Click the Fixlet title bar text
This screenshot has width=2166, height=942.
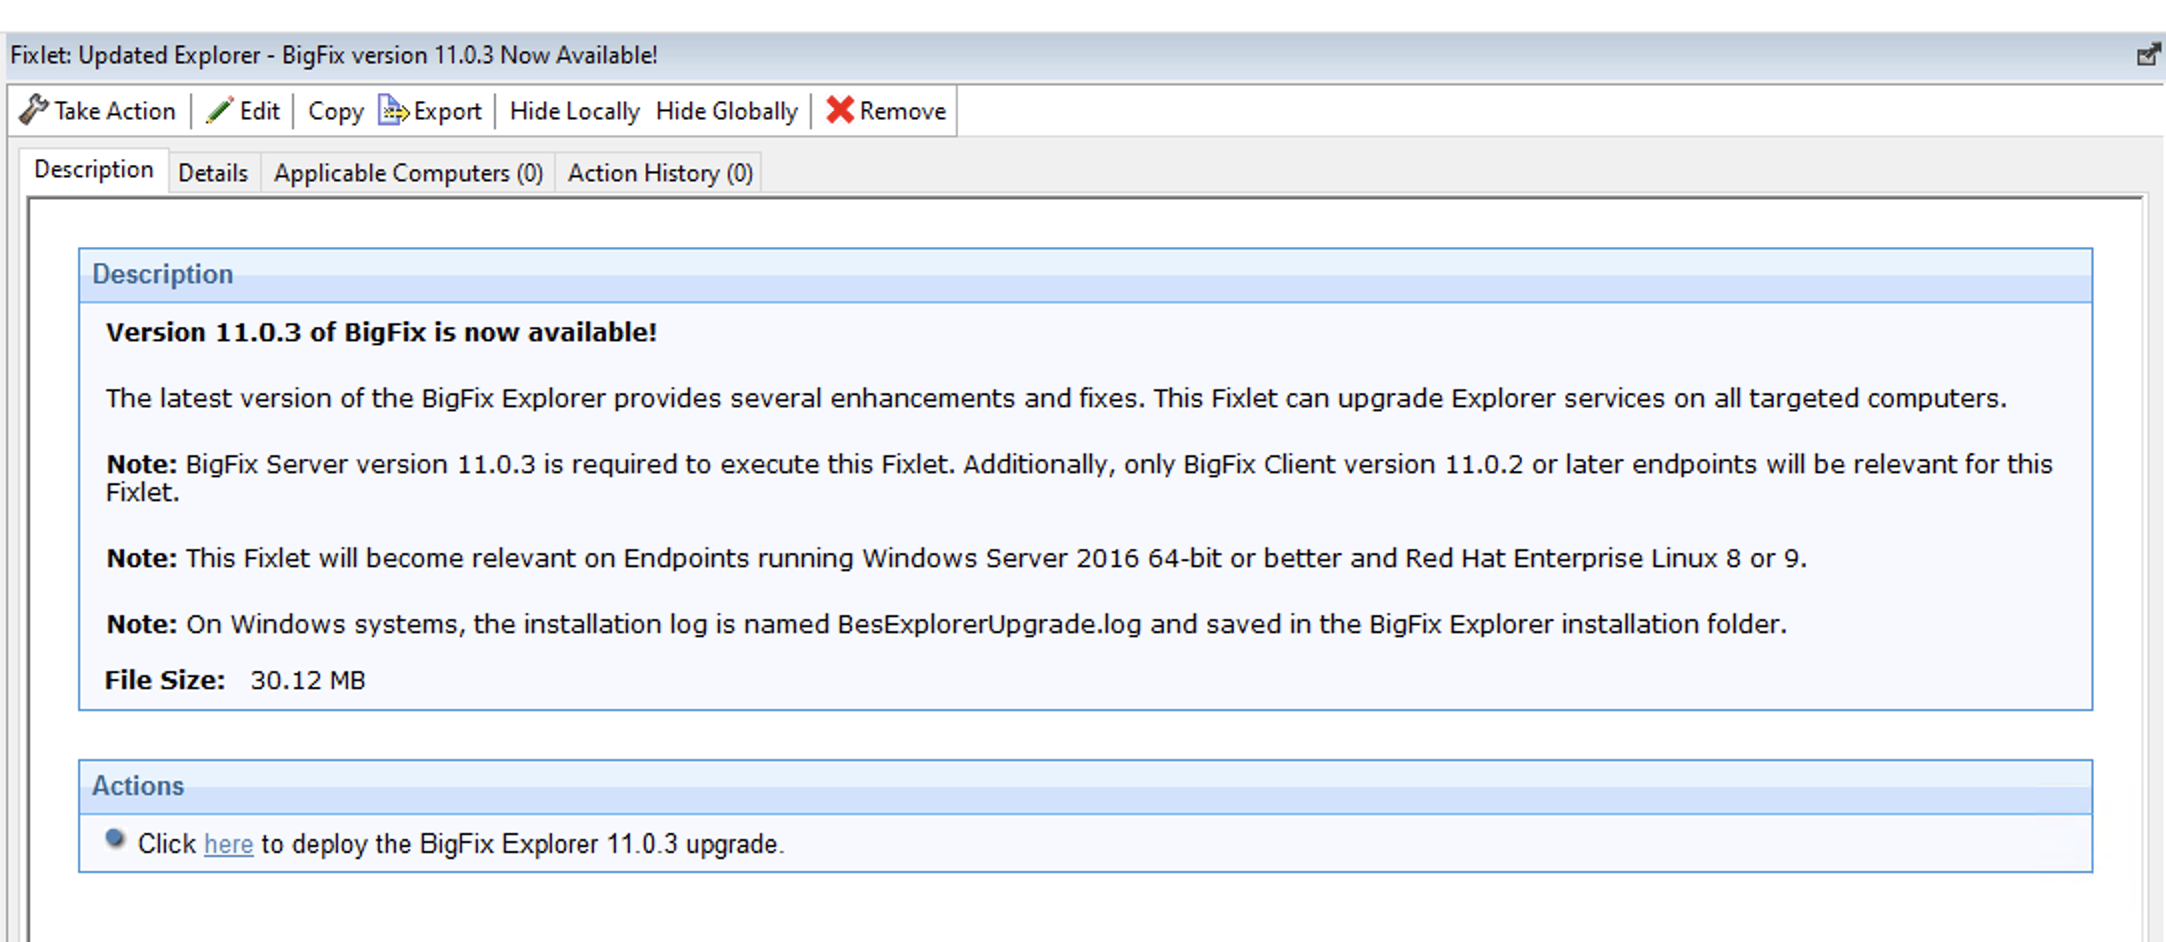334,55
